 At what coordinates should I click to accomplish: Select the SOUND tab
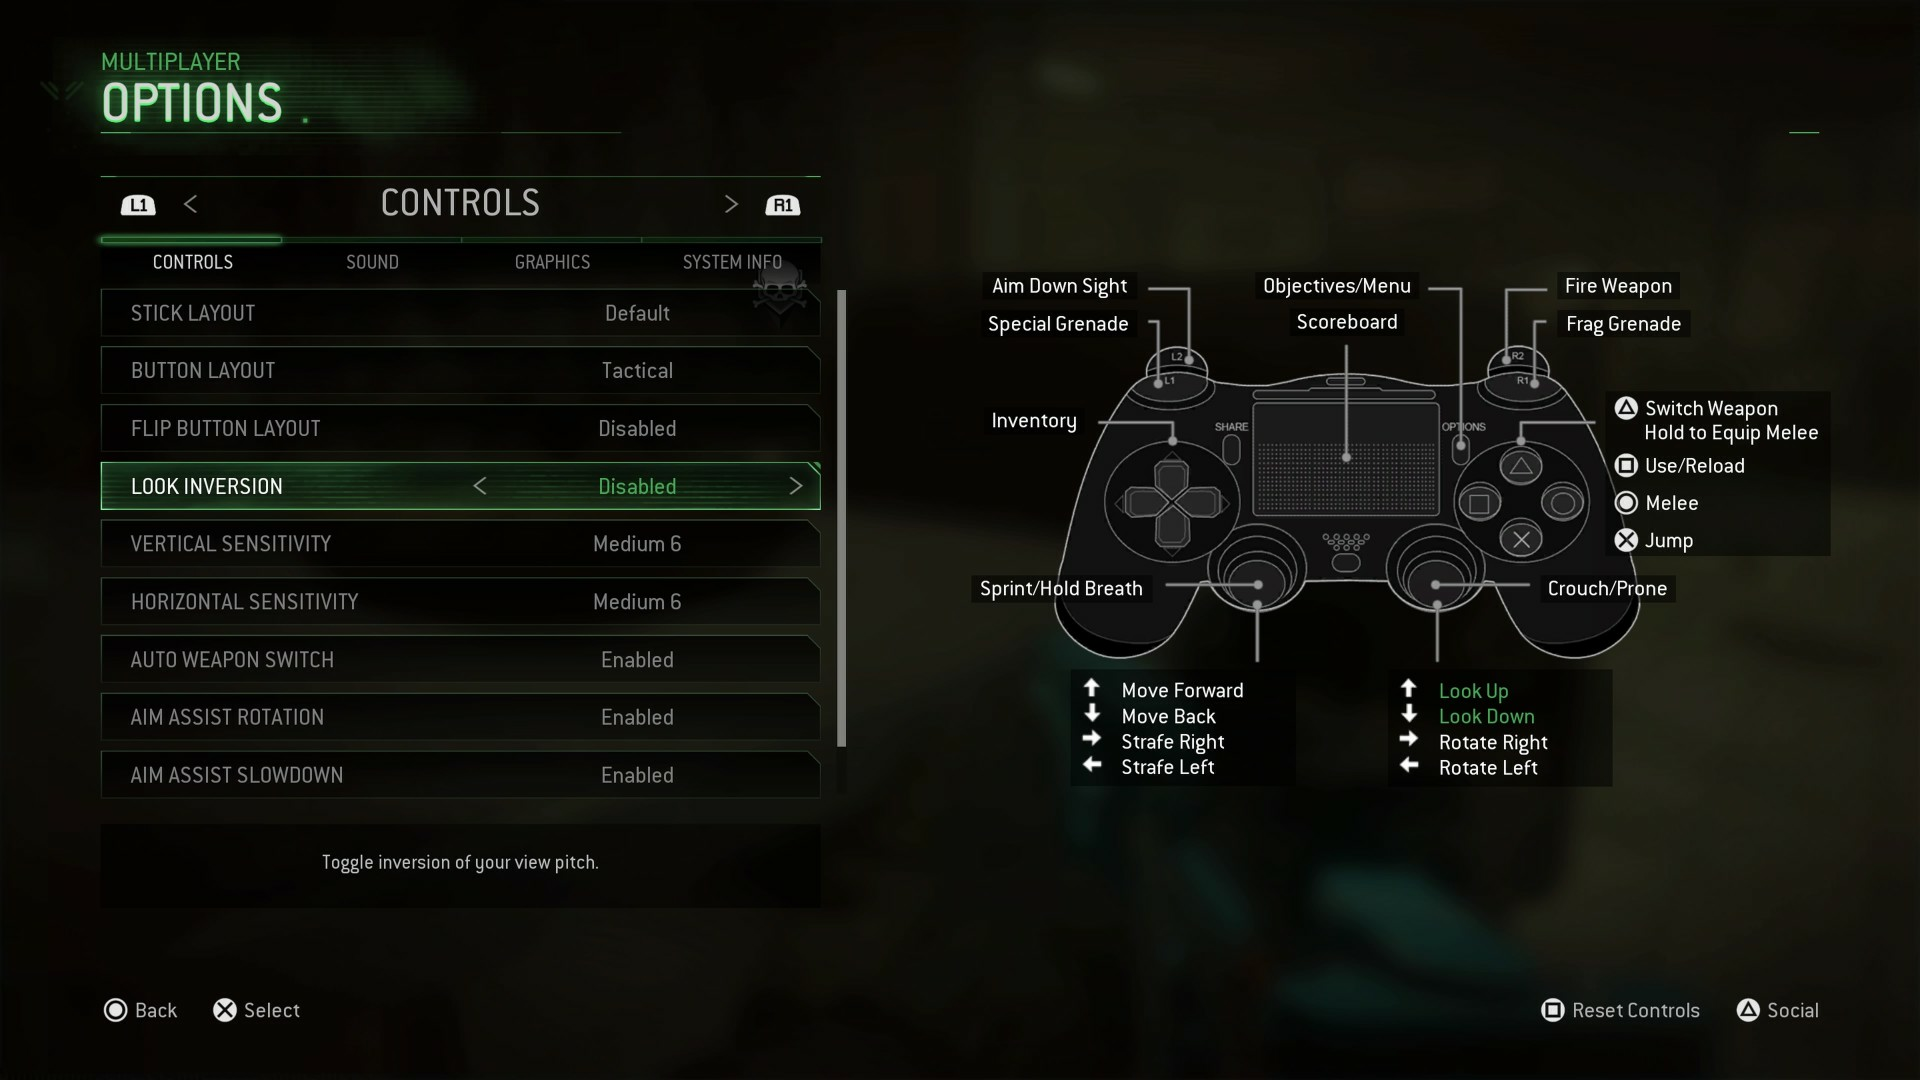pyautogui.click(x=372, y=261)
